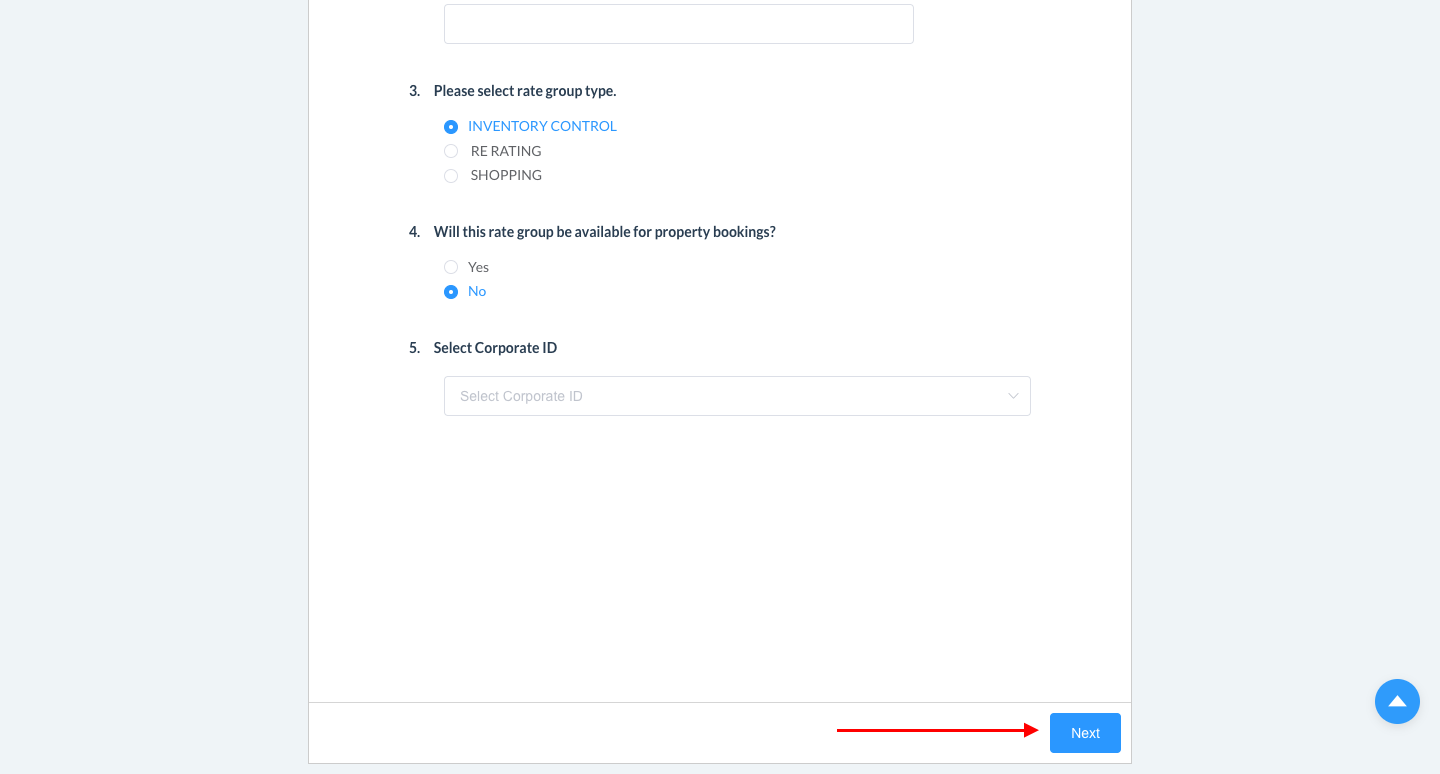The height and width of the screenshot is (774, 1440).
Task: Click the 'Select Corporate ID' question heading
Action: click(495, 348)
